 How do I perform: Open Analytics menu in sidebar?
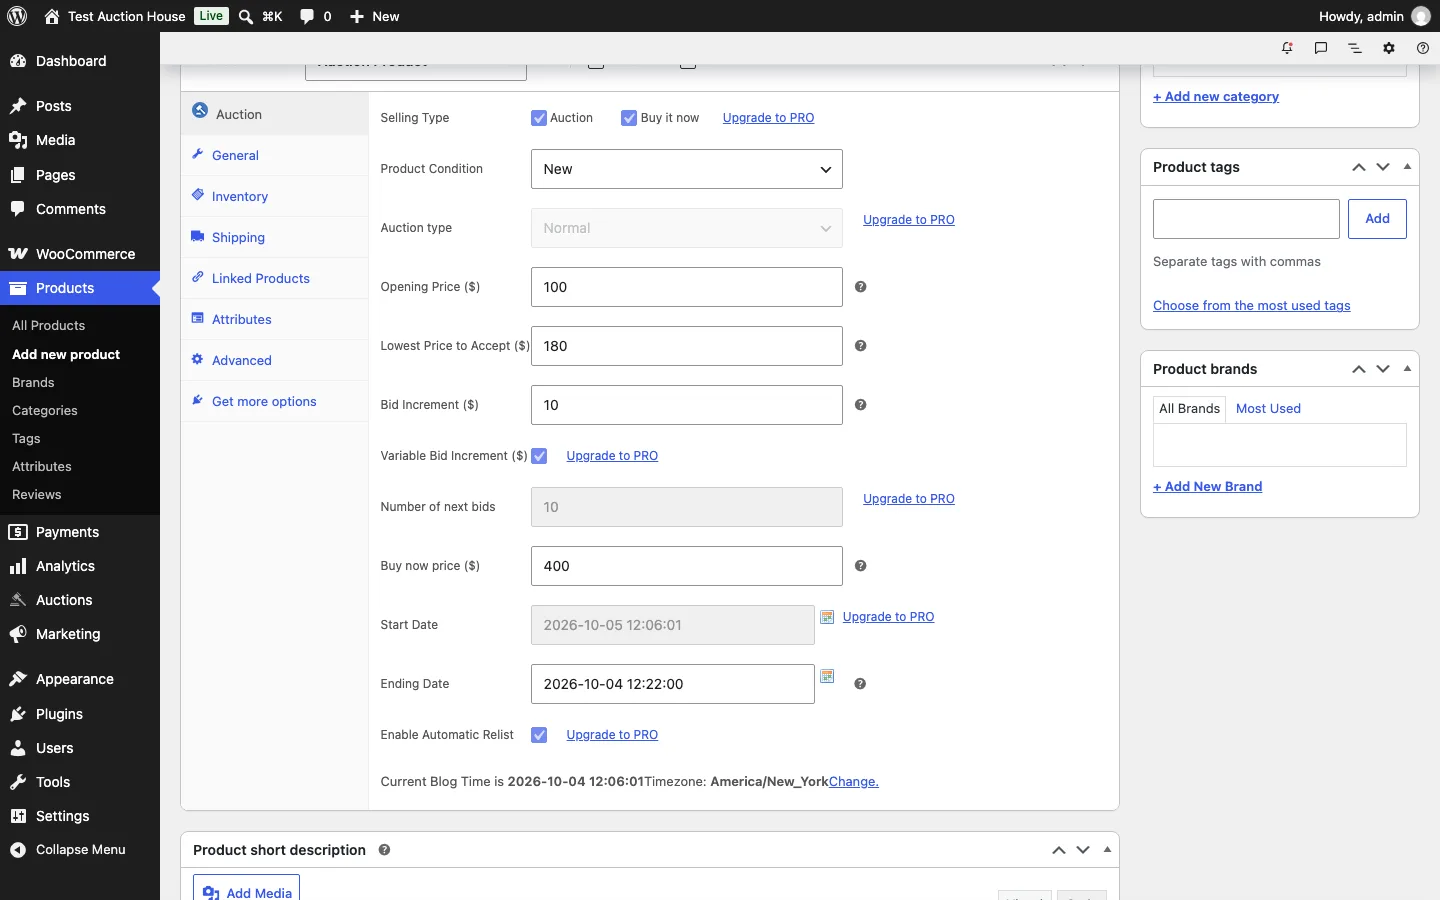coord(80,566)
